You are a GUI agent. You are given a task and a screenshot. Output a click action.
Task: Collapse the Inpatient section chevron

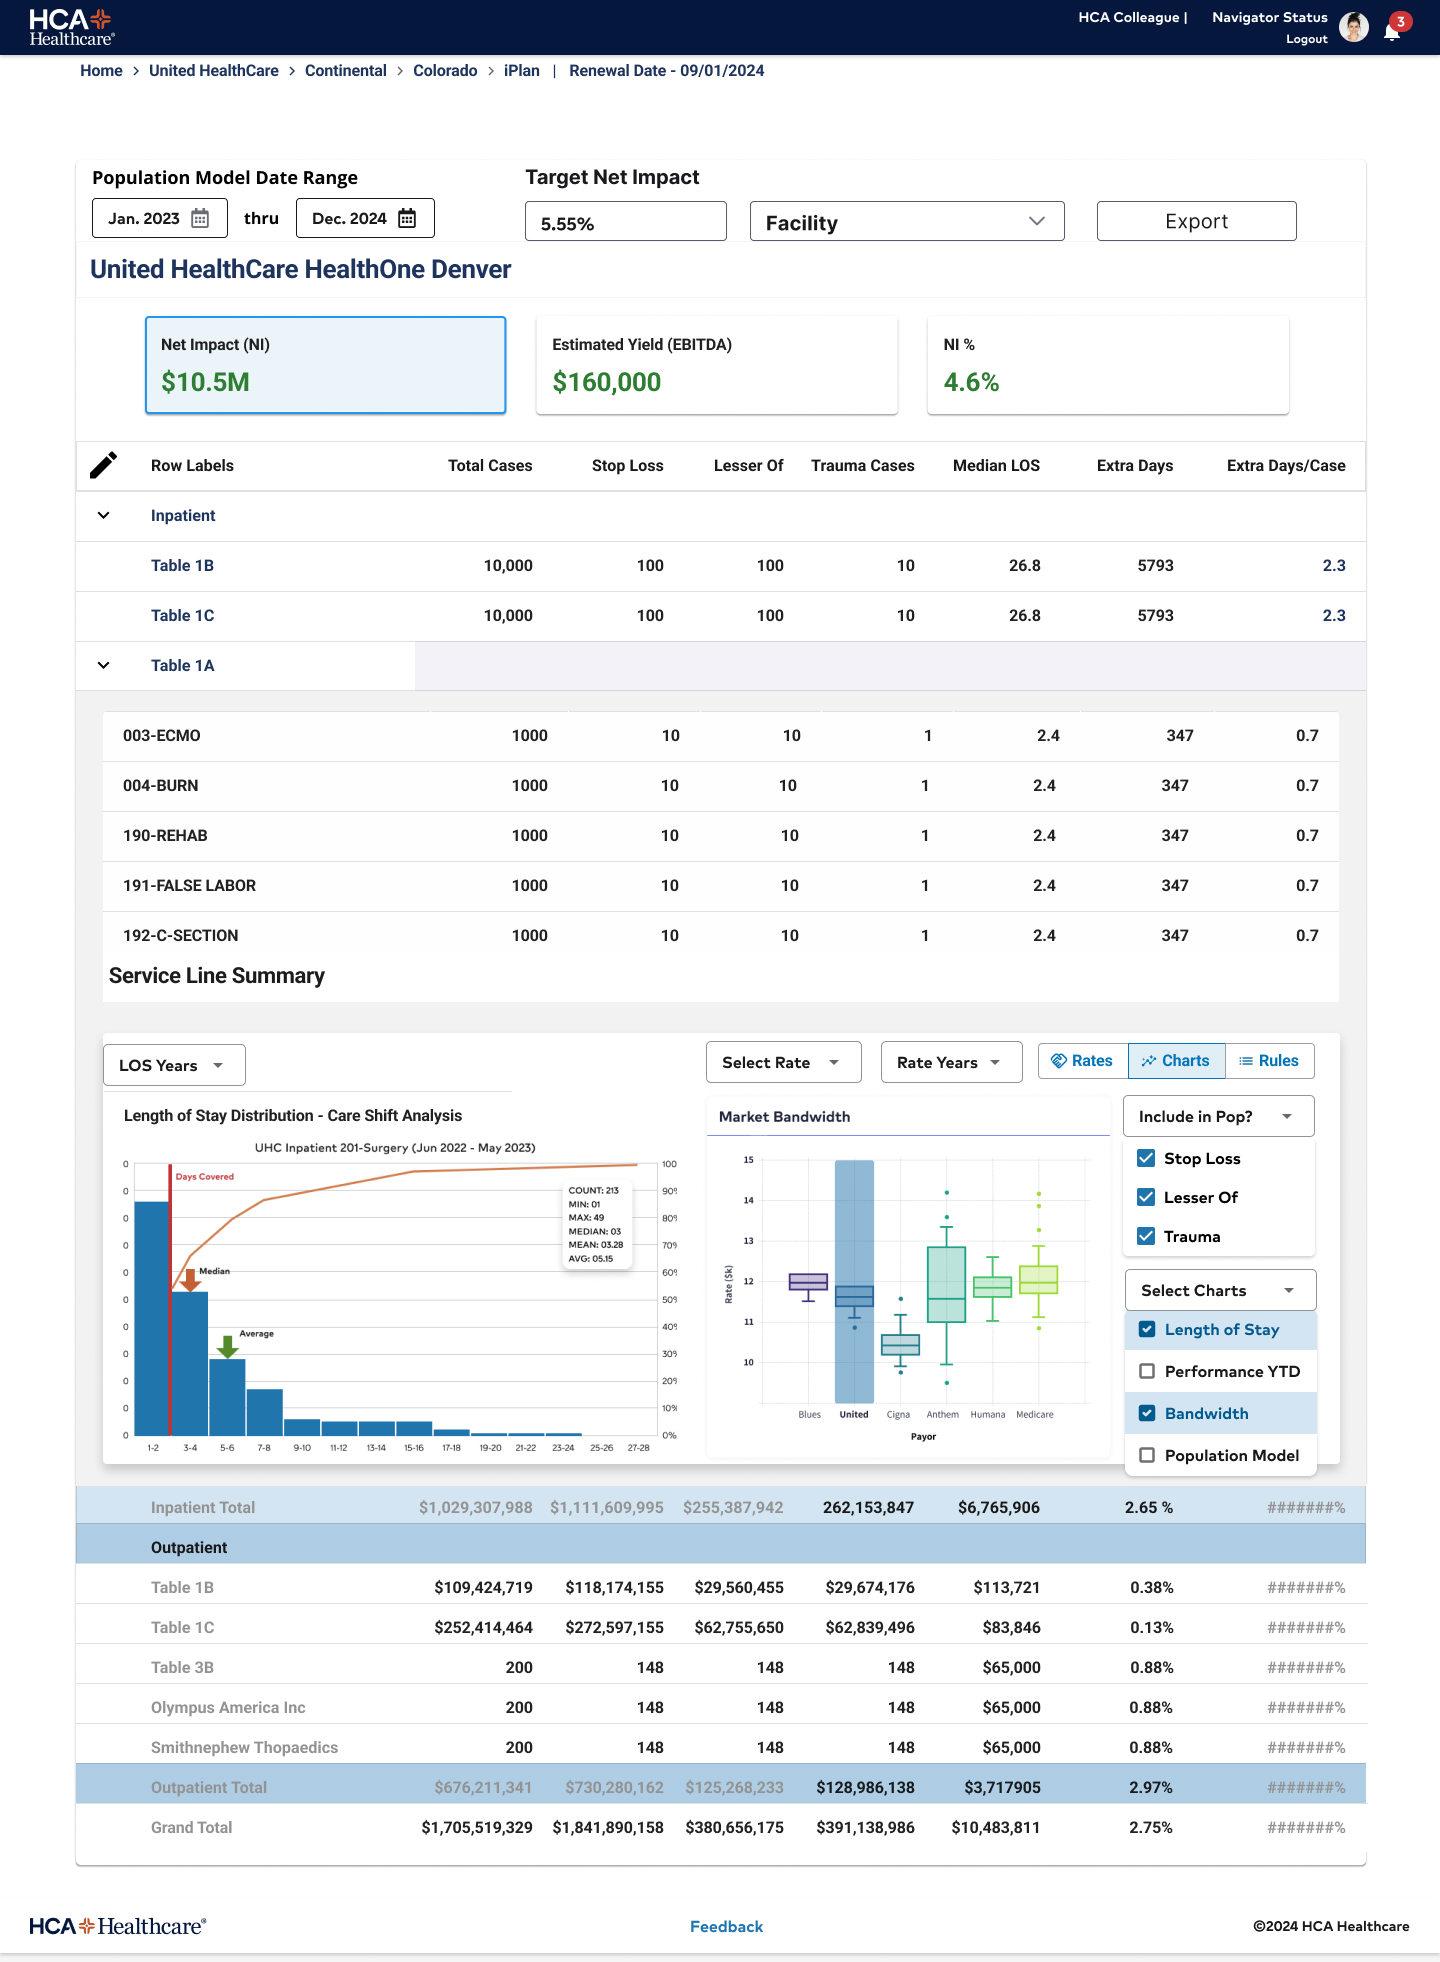(x=103, y=515)
